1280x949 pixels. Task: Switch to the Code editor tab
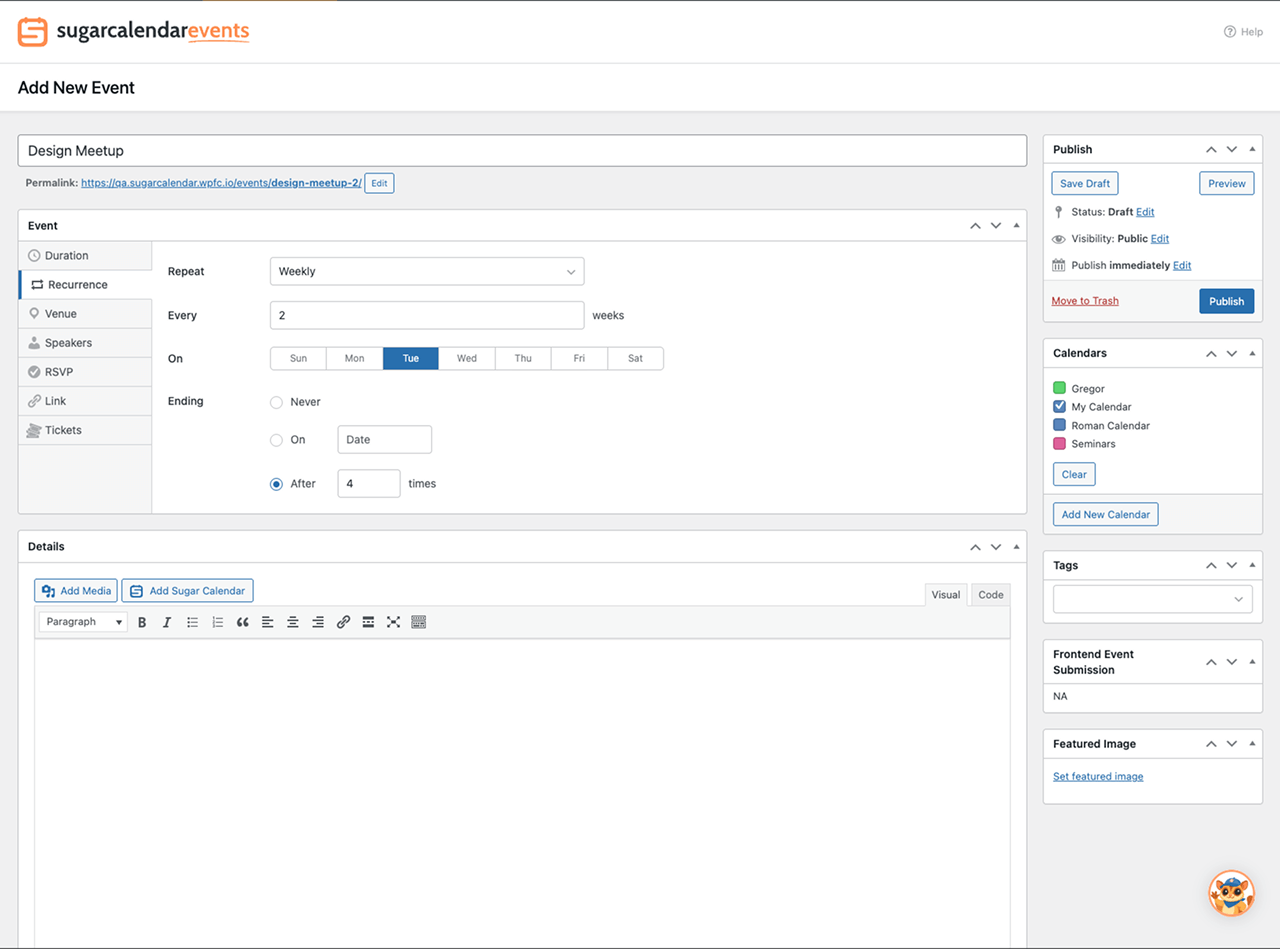pos(990,595)
